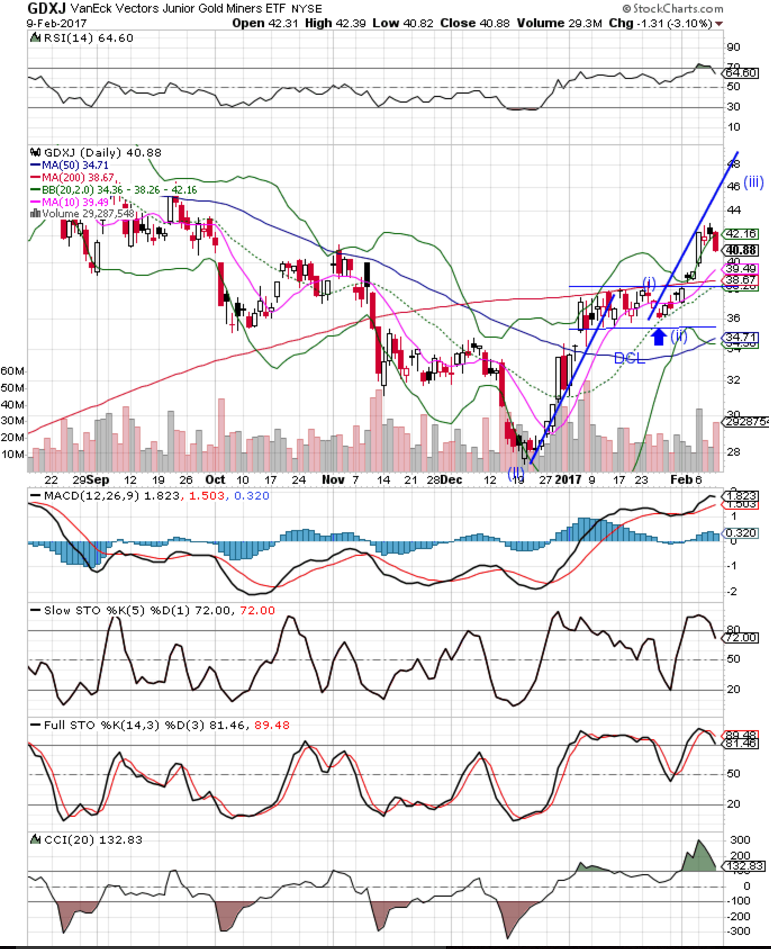This screenshot has width=771, height=949.
Task: Click the line icon beside RSI(14)
Action: (x=36, y=37)
